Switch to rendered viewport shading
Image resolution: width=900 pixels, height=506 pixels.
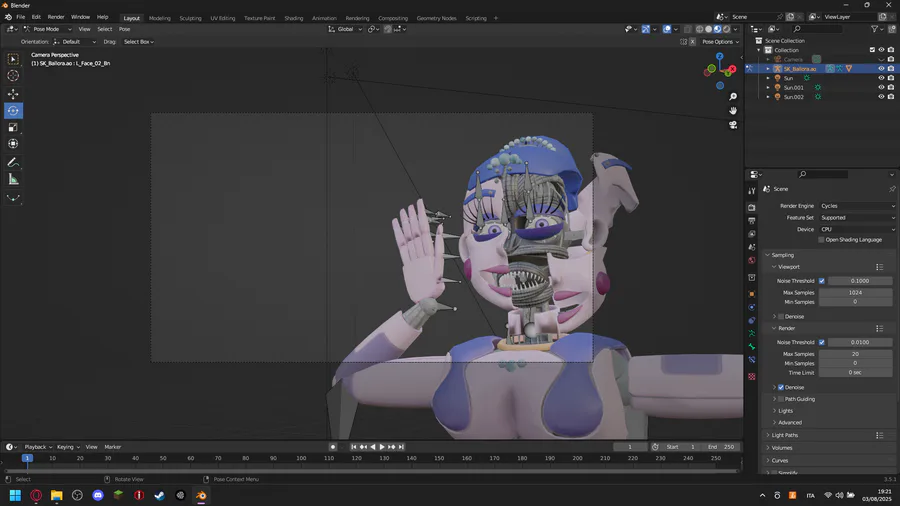click(x=727, y=29)
